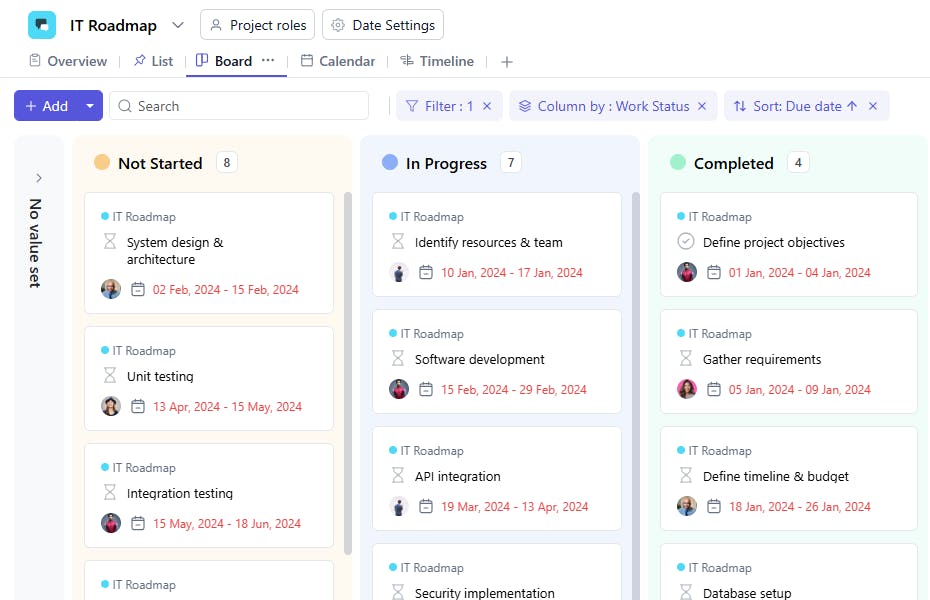Click the In Progress column color dot
This screenshot has height=600, width=930.
coord(390,162)
